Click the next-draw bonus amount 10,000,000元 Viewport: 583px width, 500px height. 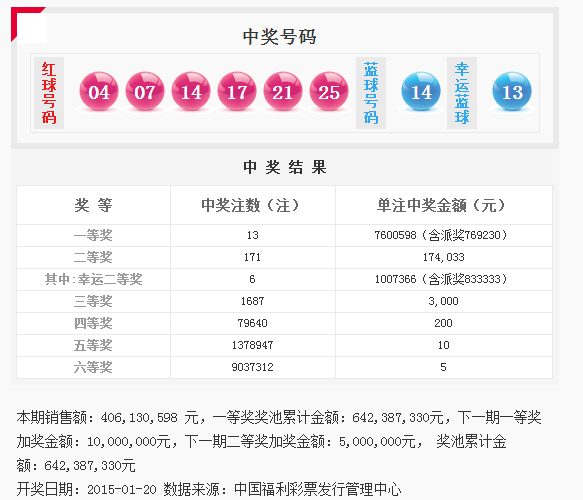point(129,442)
